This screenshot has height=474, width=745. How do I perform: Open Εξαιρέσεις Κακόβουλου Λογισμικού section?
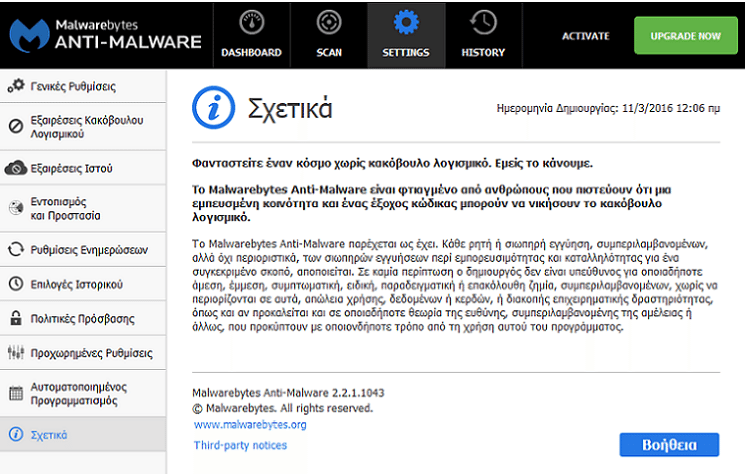83,126
